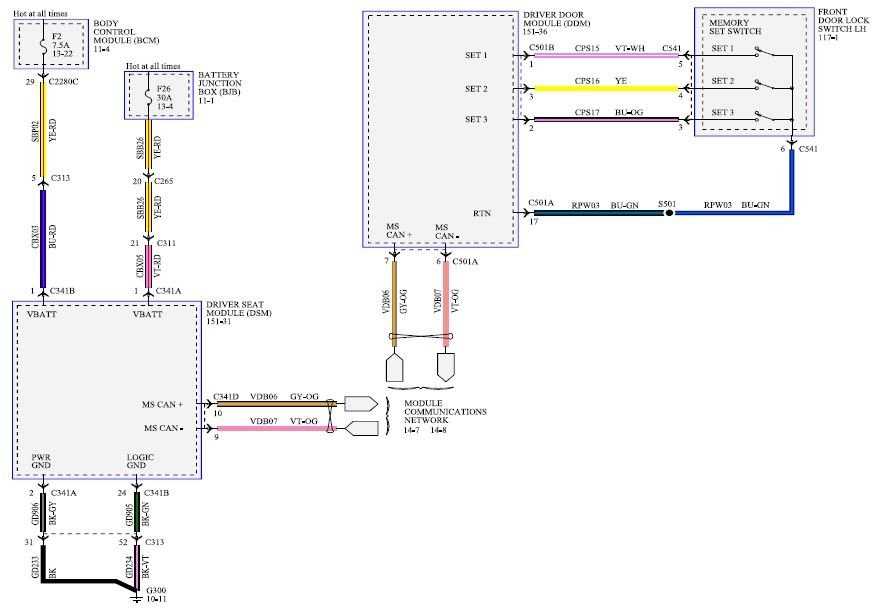The height and width of the screenshot is (612, 888).
Task: Click MS CAN - terminal in Driver Seat Module
Action: tap(164, 428)
